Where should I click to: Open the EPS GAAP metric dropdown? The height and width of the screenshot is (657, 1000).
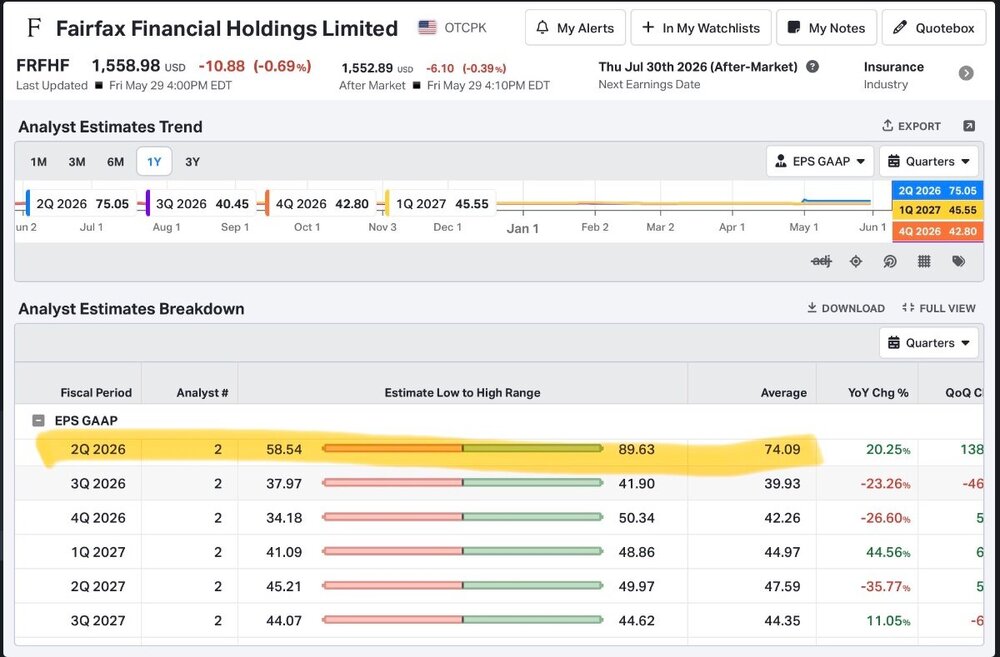[820, 161]
